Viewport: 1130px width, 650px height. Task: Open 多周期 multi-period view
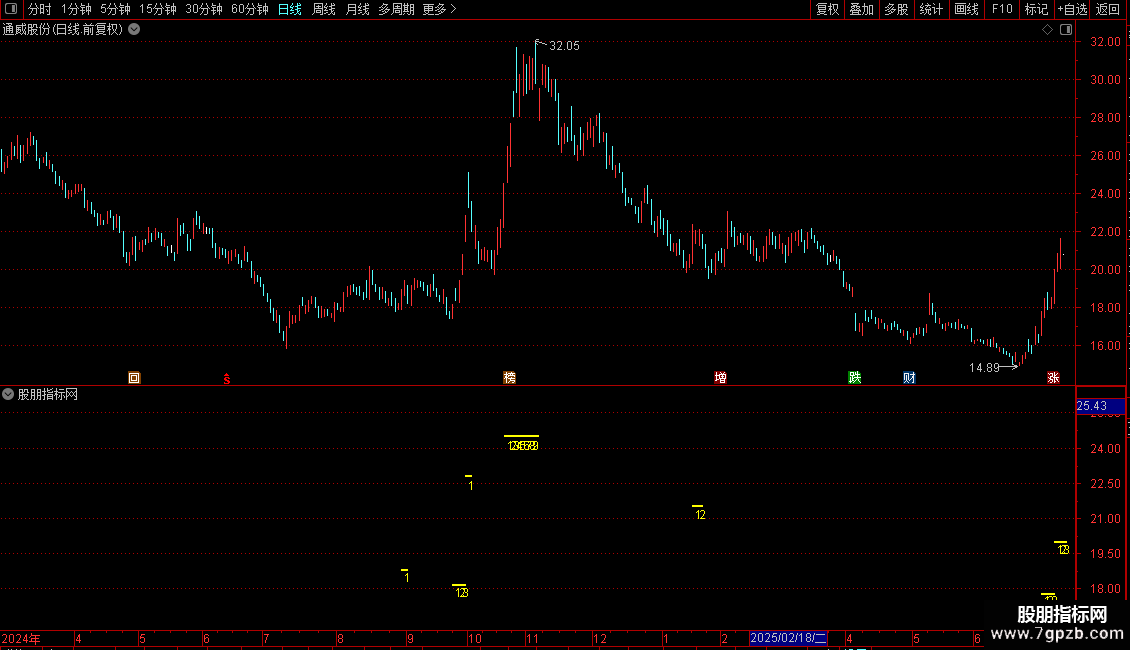[396, 9]
